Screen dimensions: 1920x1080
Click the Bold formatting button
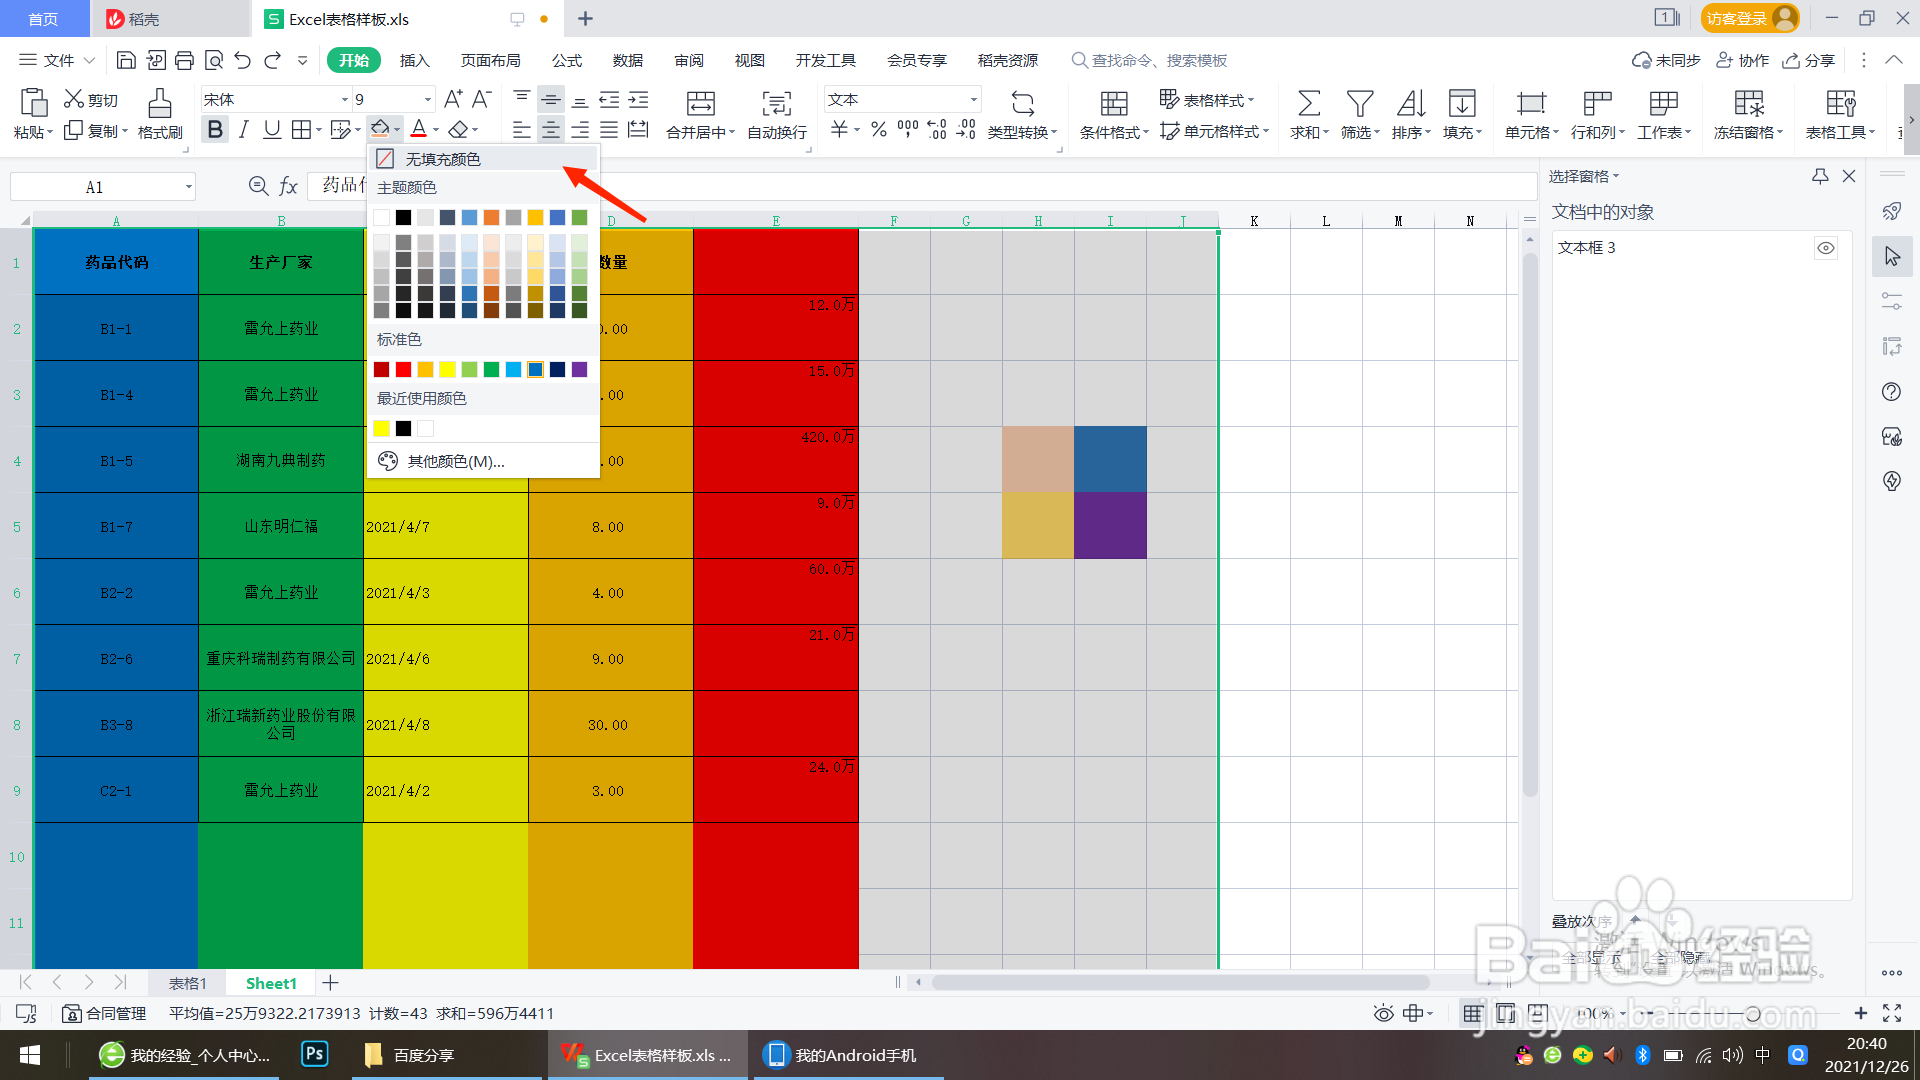coord(215,130)
